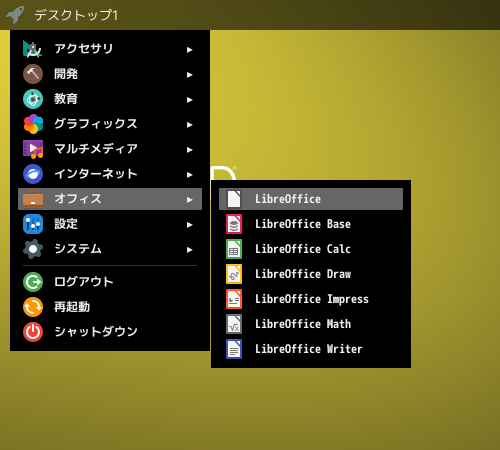Click the blue sliders icon beside 設定
The image size is (500, 450).
(x=33, y=224)
